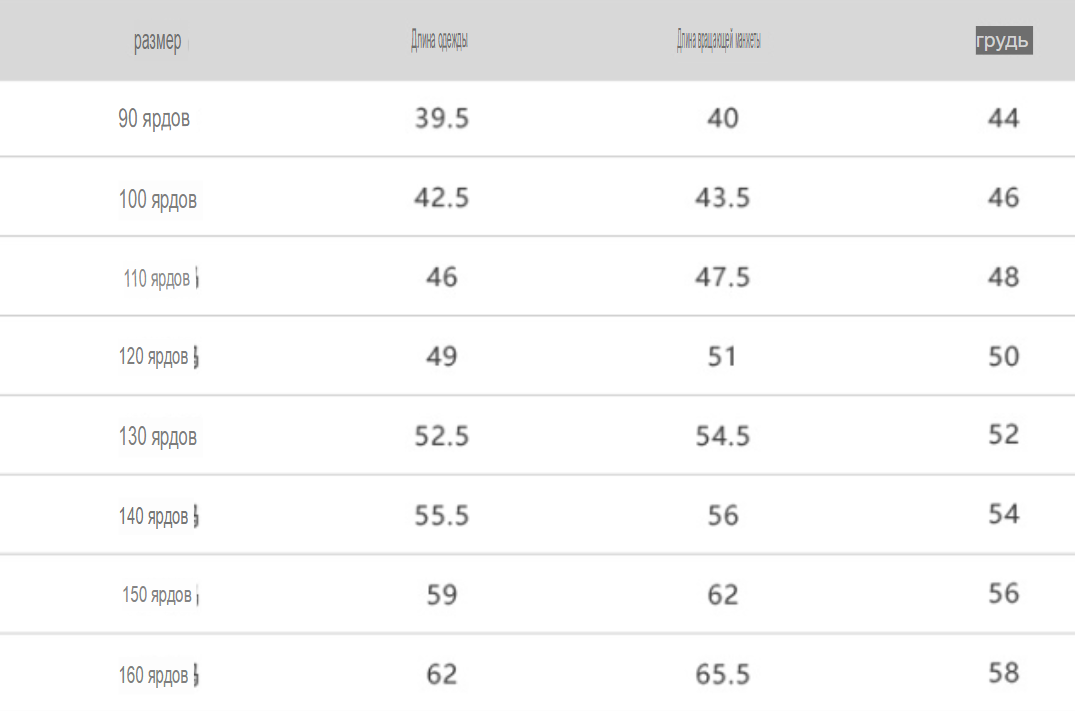
Task: Select the 100 ярдов size label
Action: [x=158, y=200]
